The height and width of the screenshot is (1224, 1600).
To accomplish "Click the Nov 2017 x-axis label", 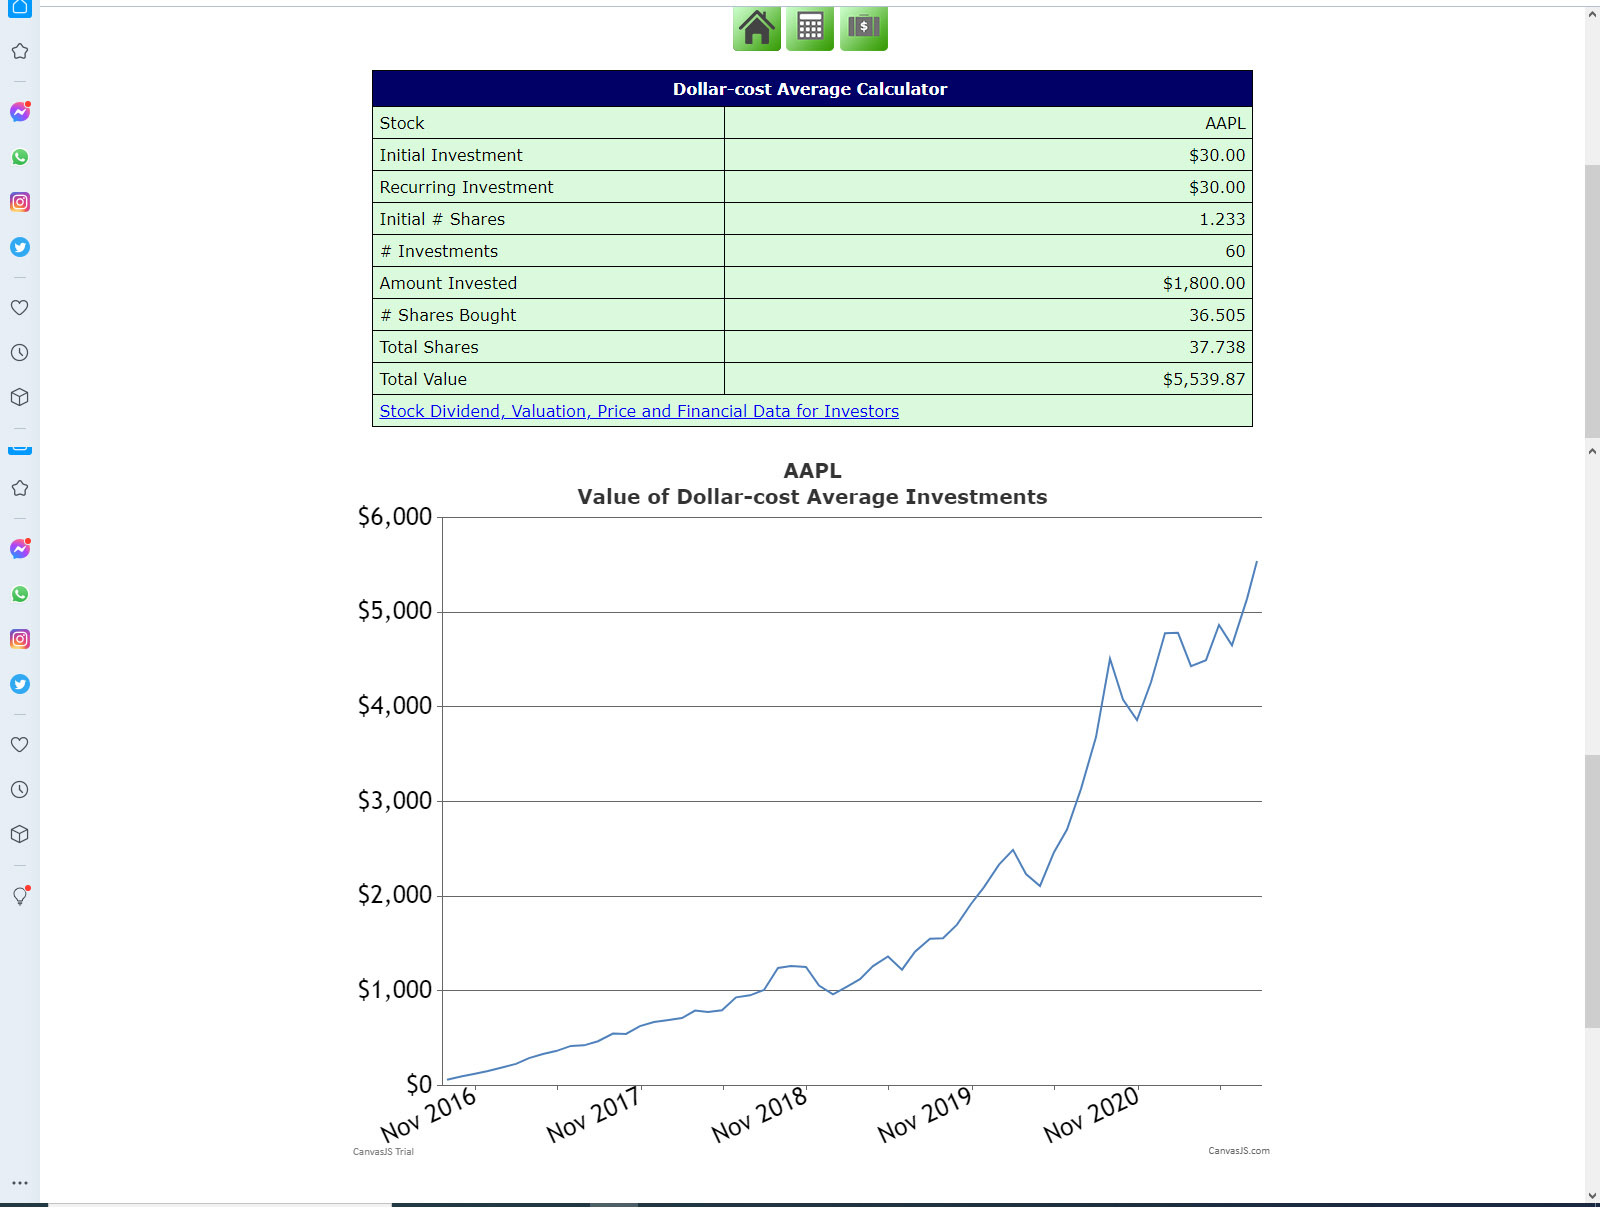I will tap(594, 1114).
